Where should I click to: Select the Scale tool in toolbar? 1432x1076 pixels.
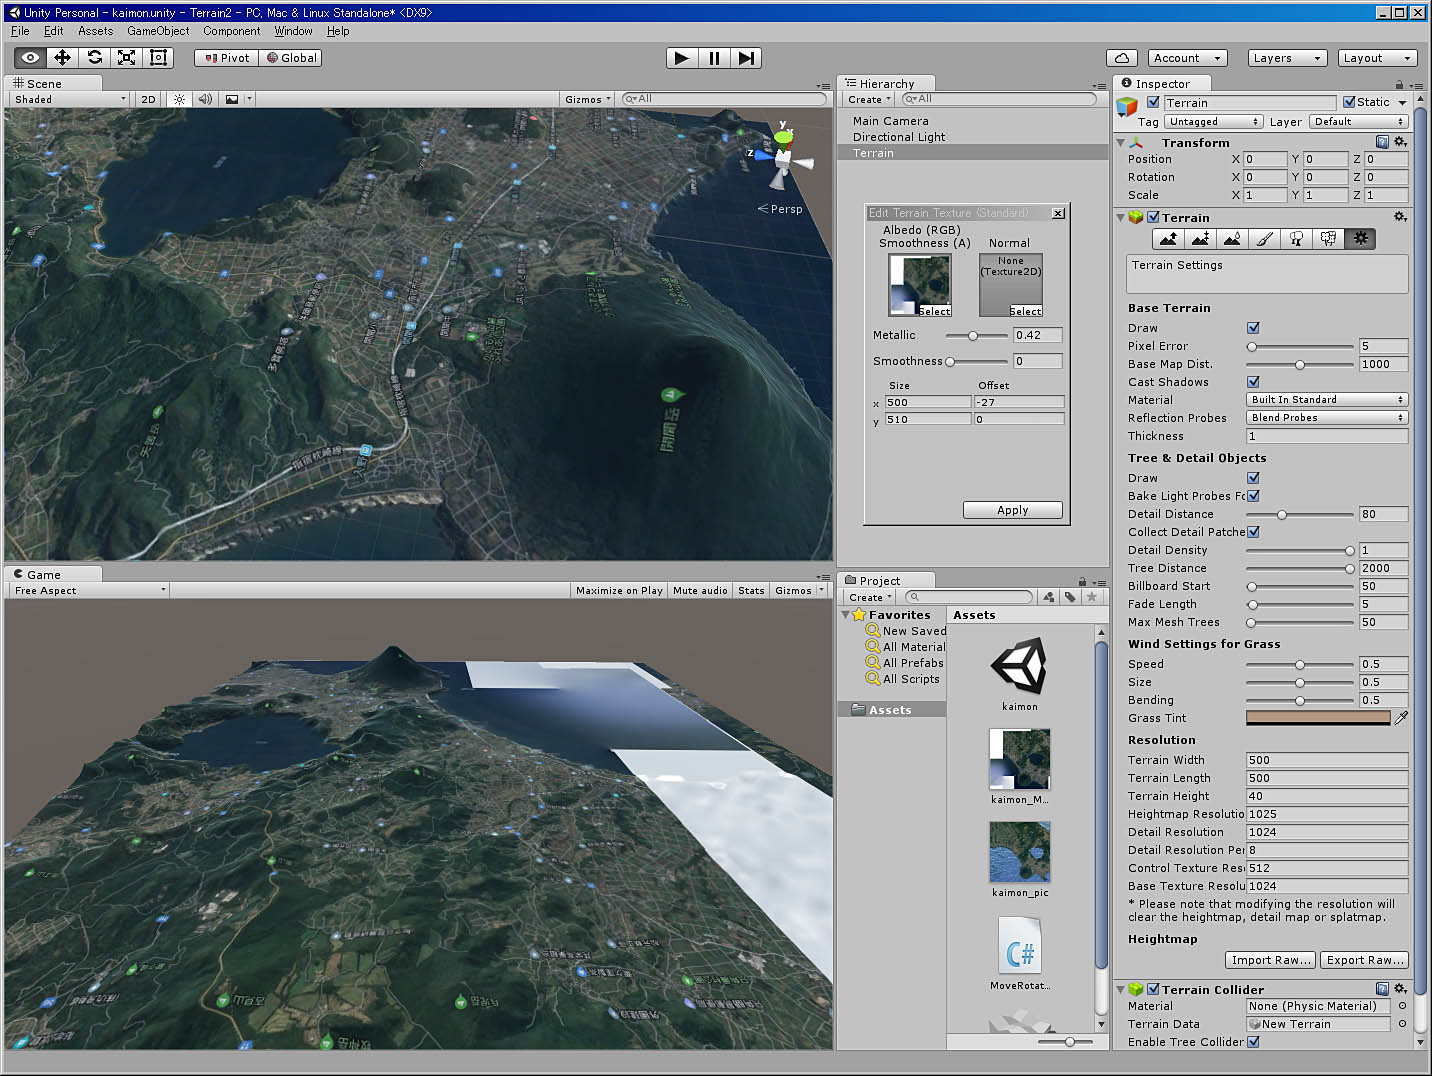tap(126, 58)
